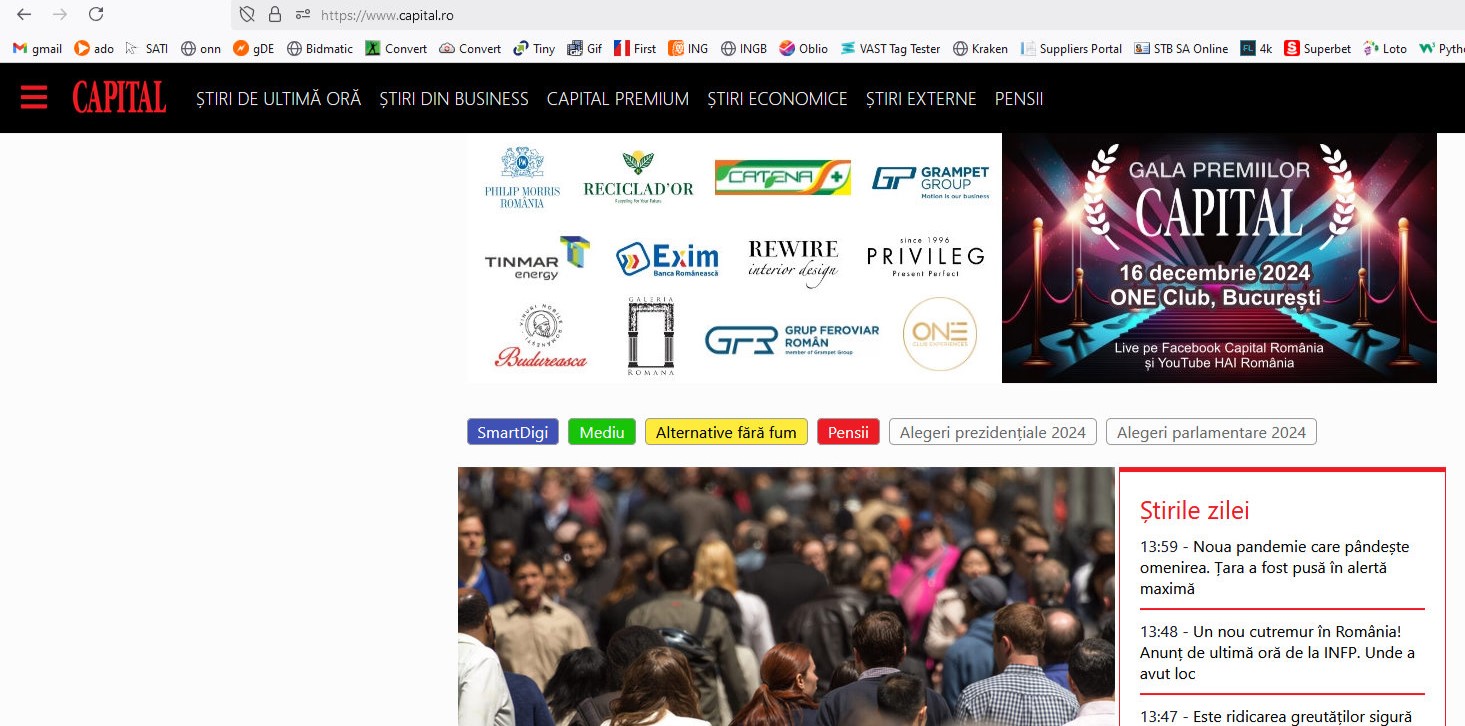Open PENSII navigation item
The width and height of the screenshot is (1465, 726).
tap(1019, 99)
